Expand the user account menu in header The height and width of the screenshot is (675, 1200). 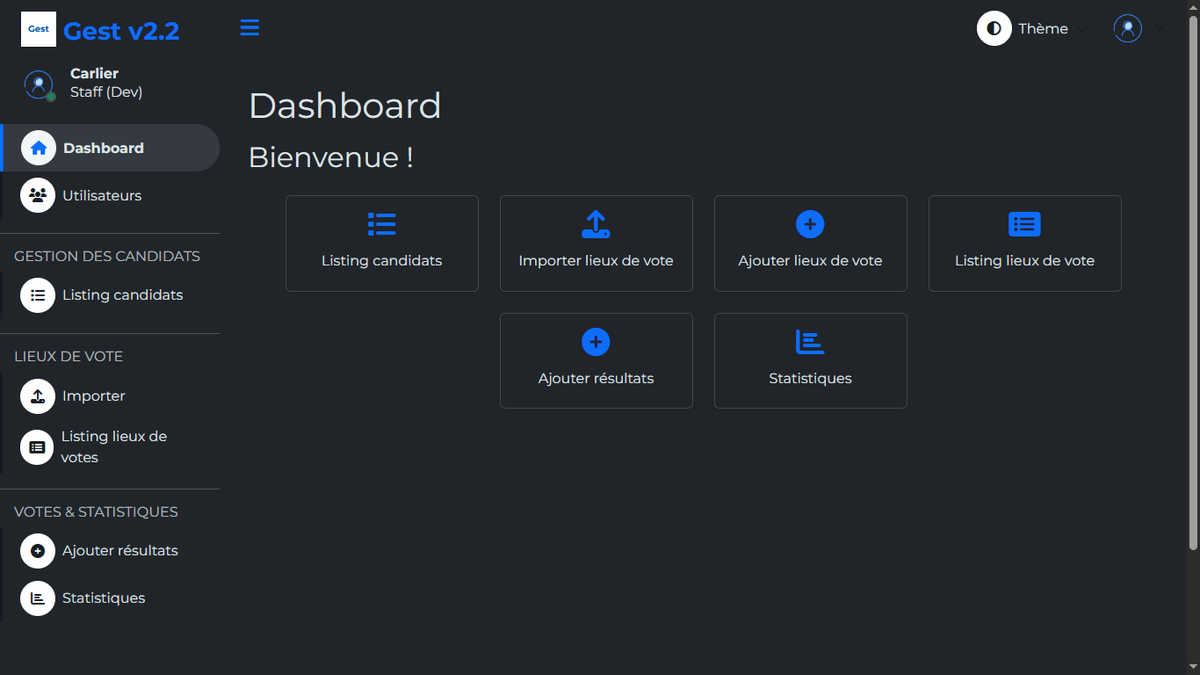click(1138, 29)
